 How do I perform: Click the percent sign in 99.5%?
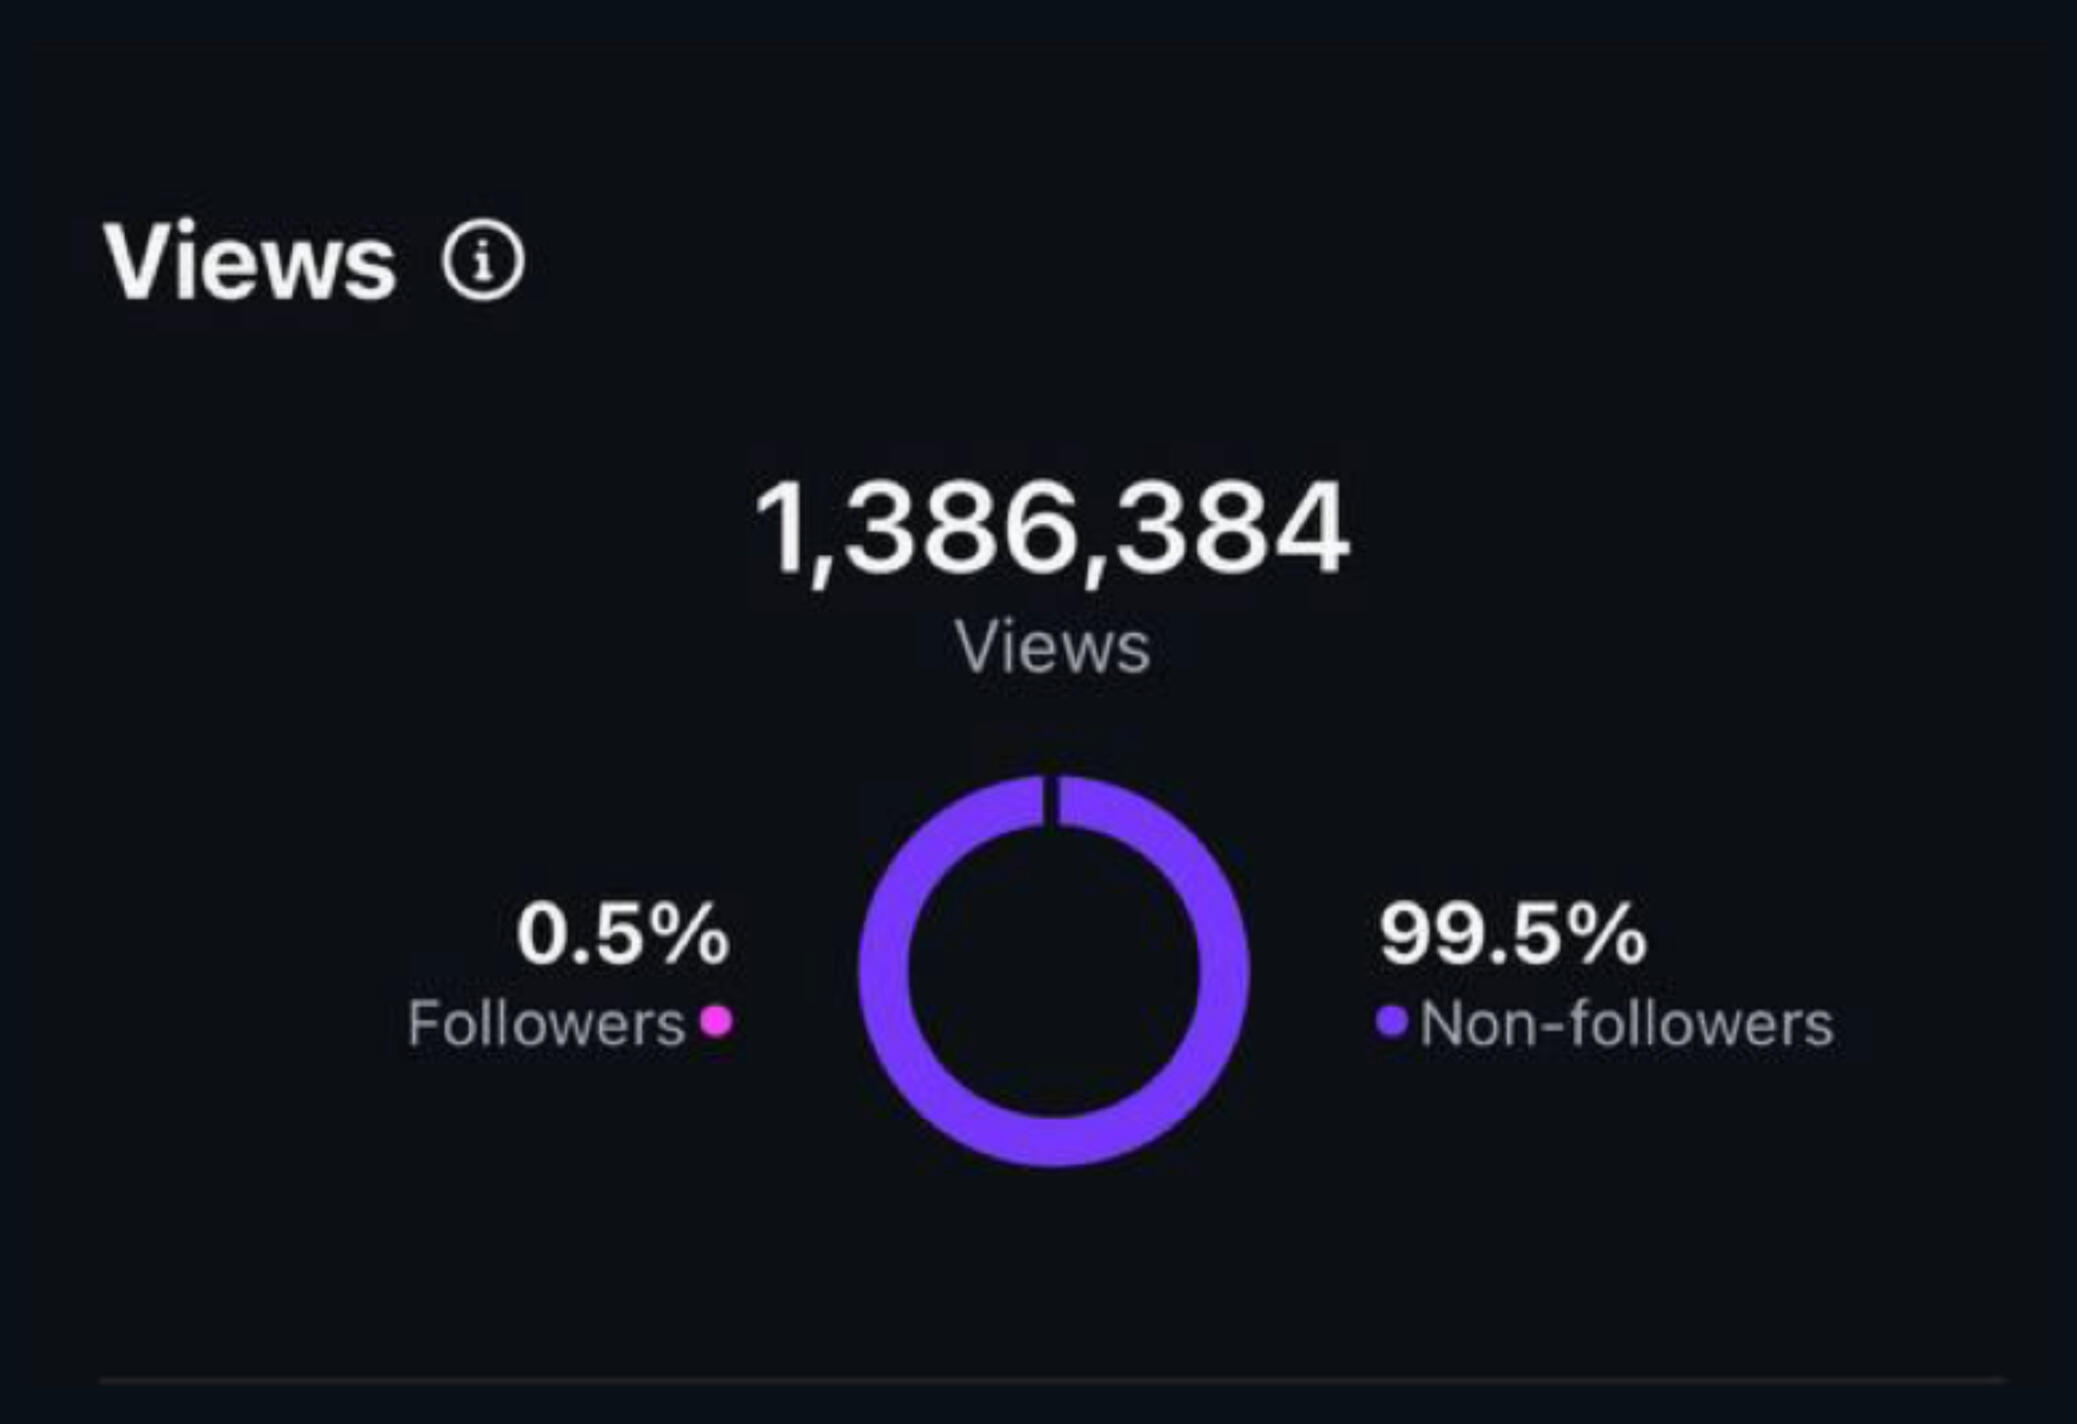tap(1606, 934)
